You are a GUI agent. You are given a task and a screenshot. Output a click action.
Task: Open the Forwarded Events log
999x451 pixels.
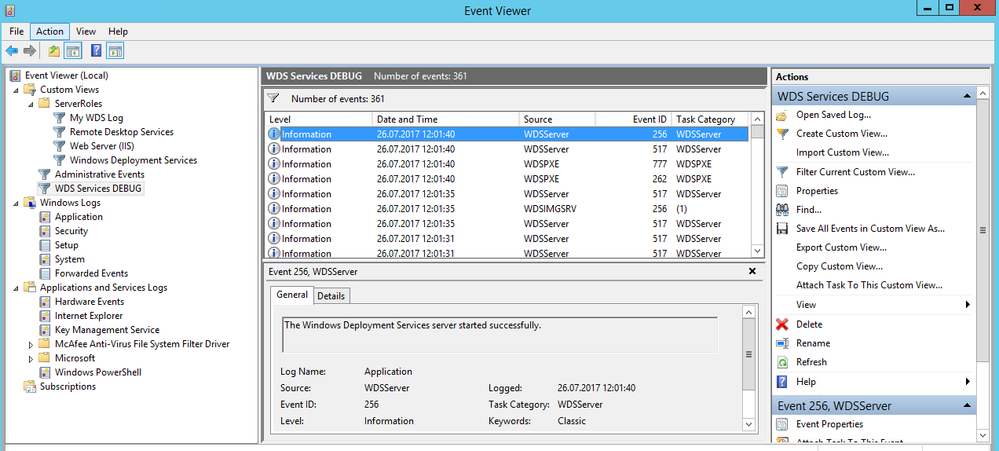pyautogui.click(x=91, y=274)
